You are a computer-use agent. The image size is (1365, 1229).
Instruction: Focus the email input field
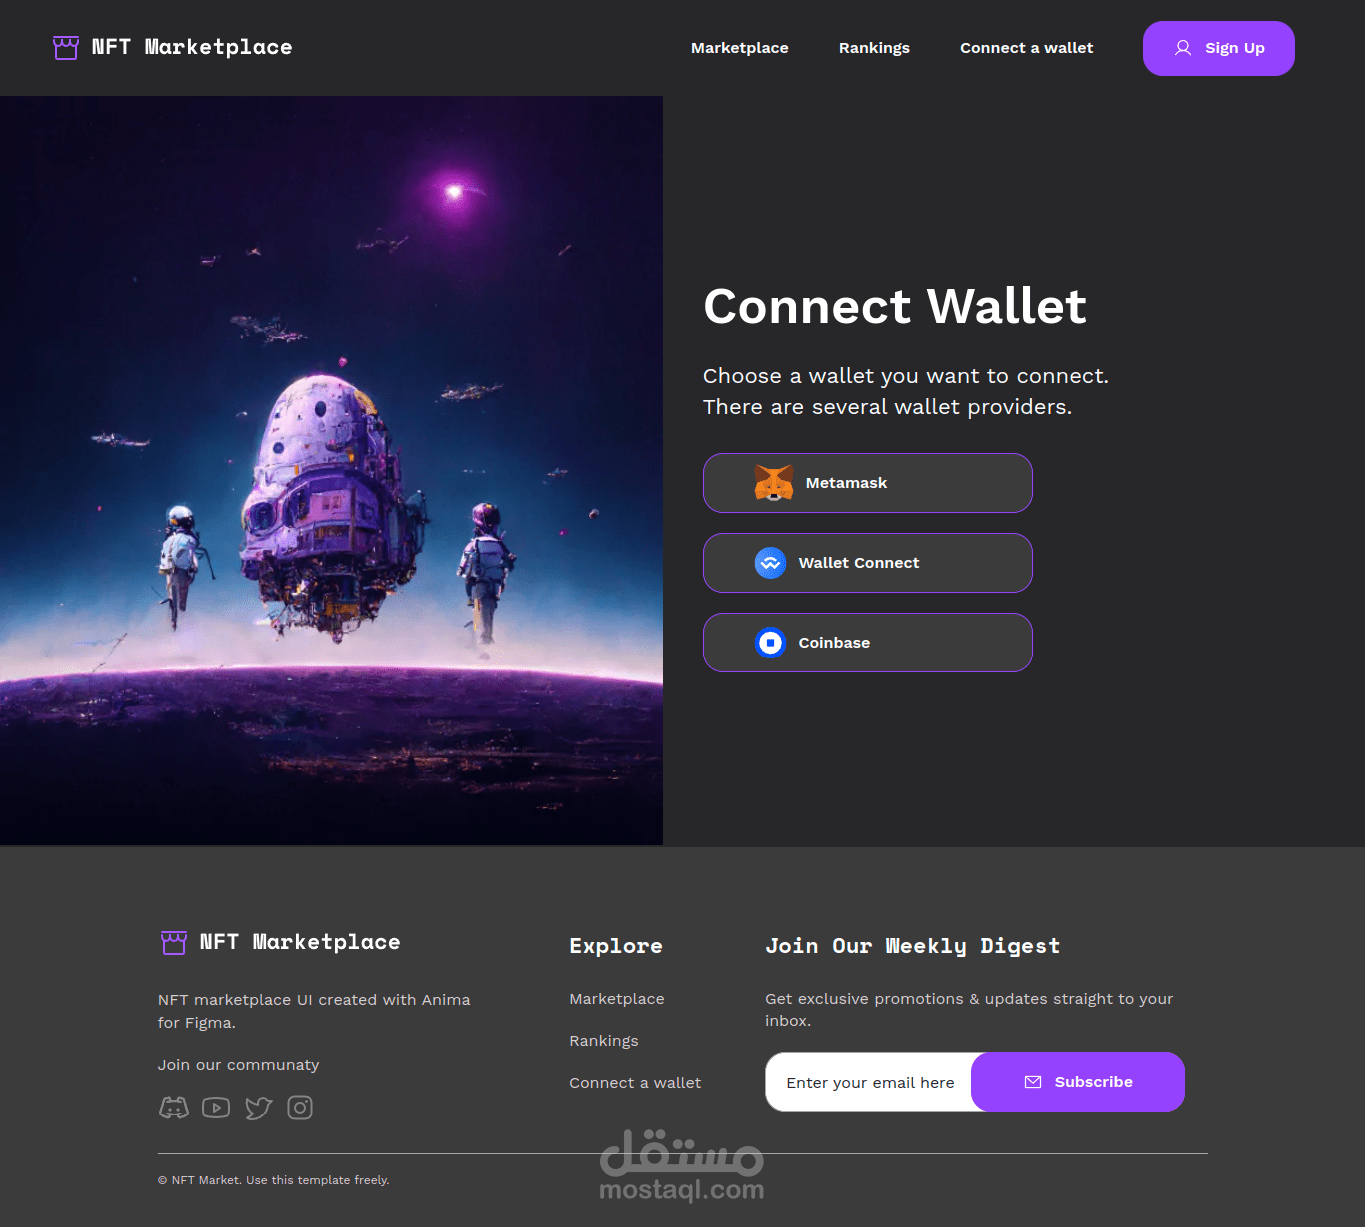point(869,1082)
